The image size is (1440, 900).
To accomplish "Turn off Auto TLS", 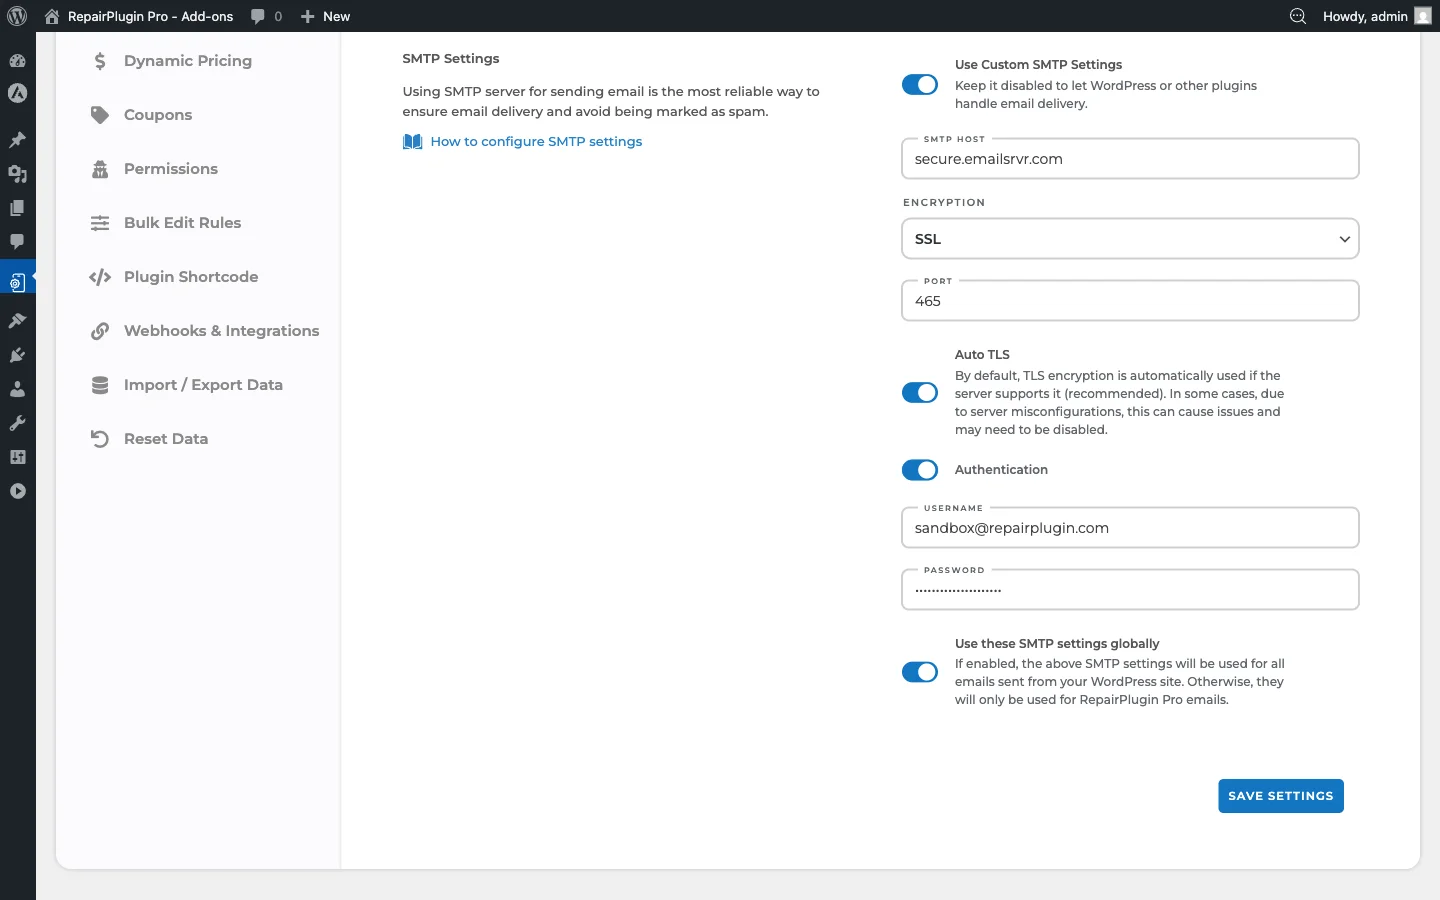I will click(x=920, y=393).
